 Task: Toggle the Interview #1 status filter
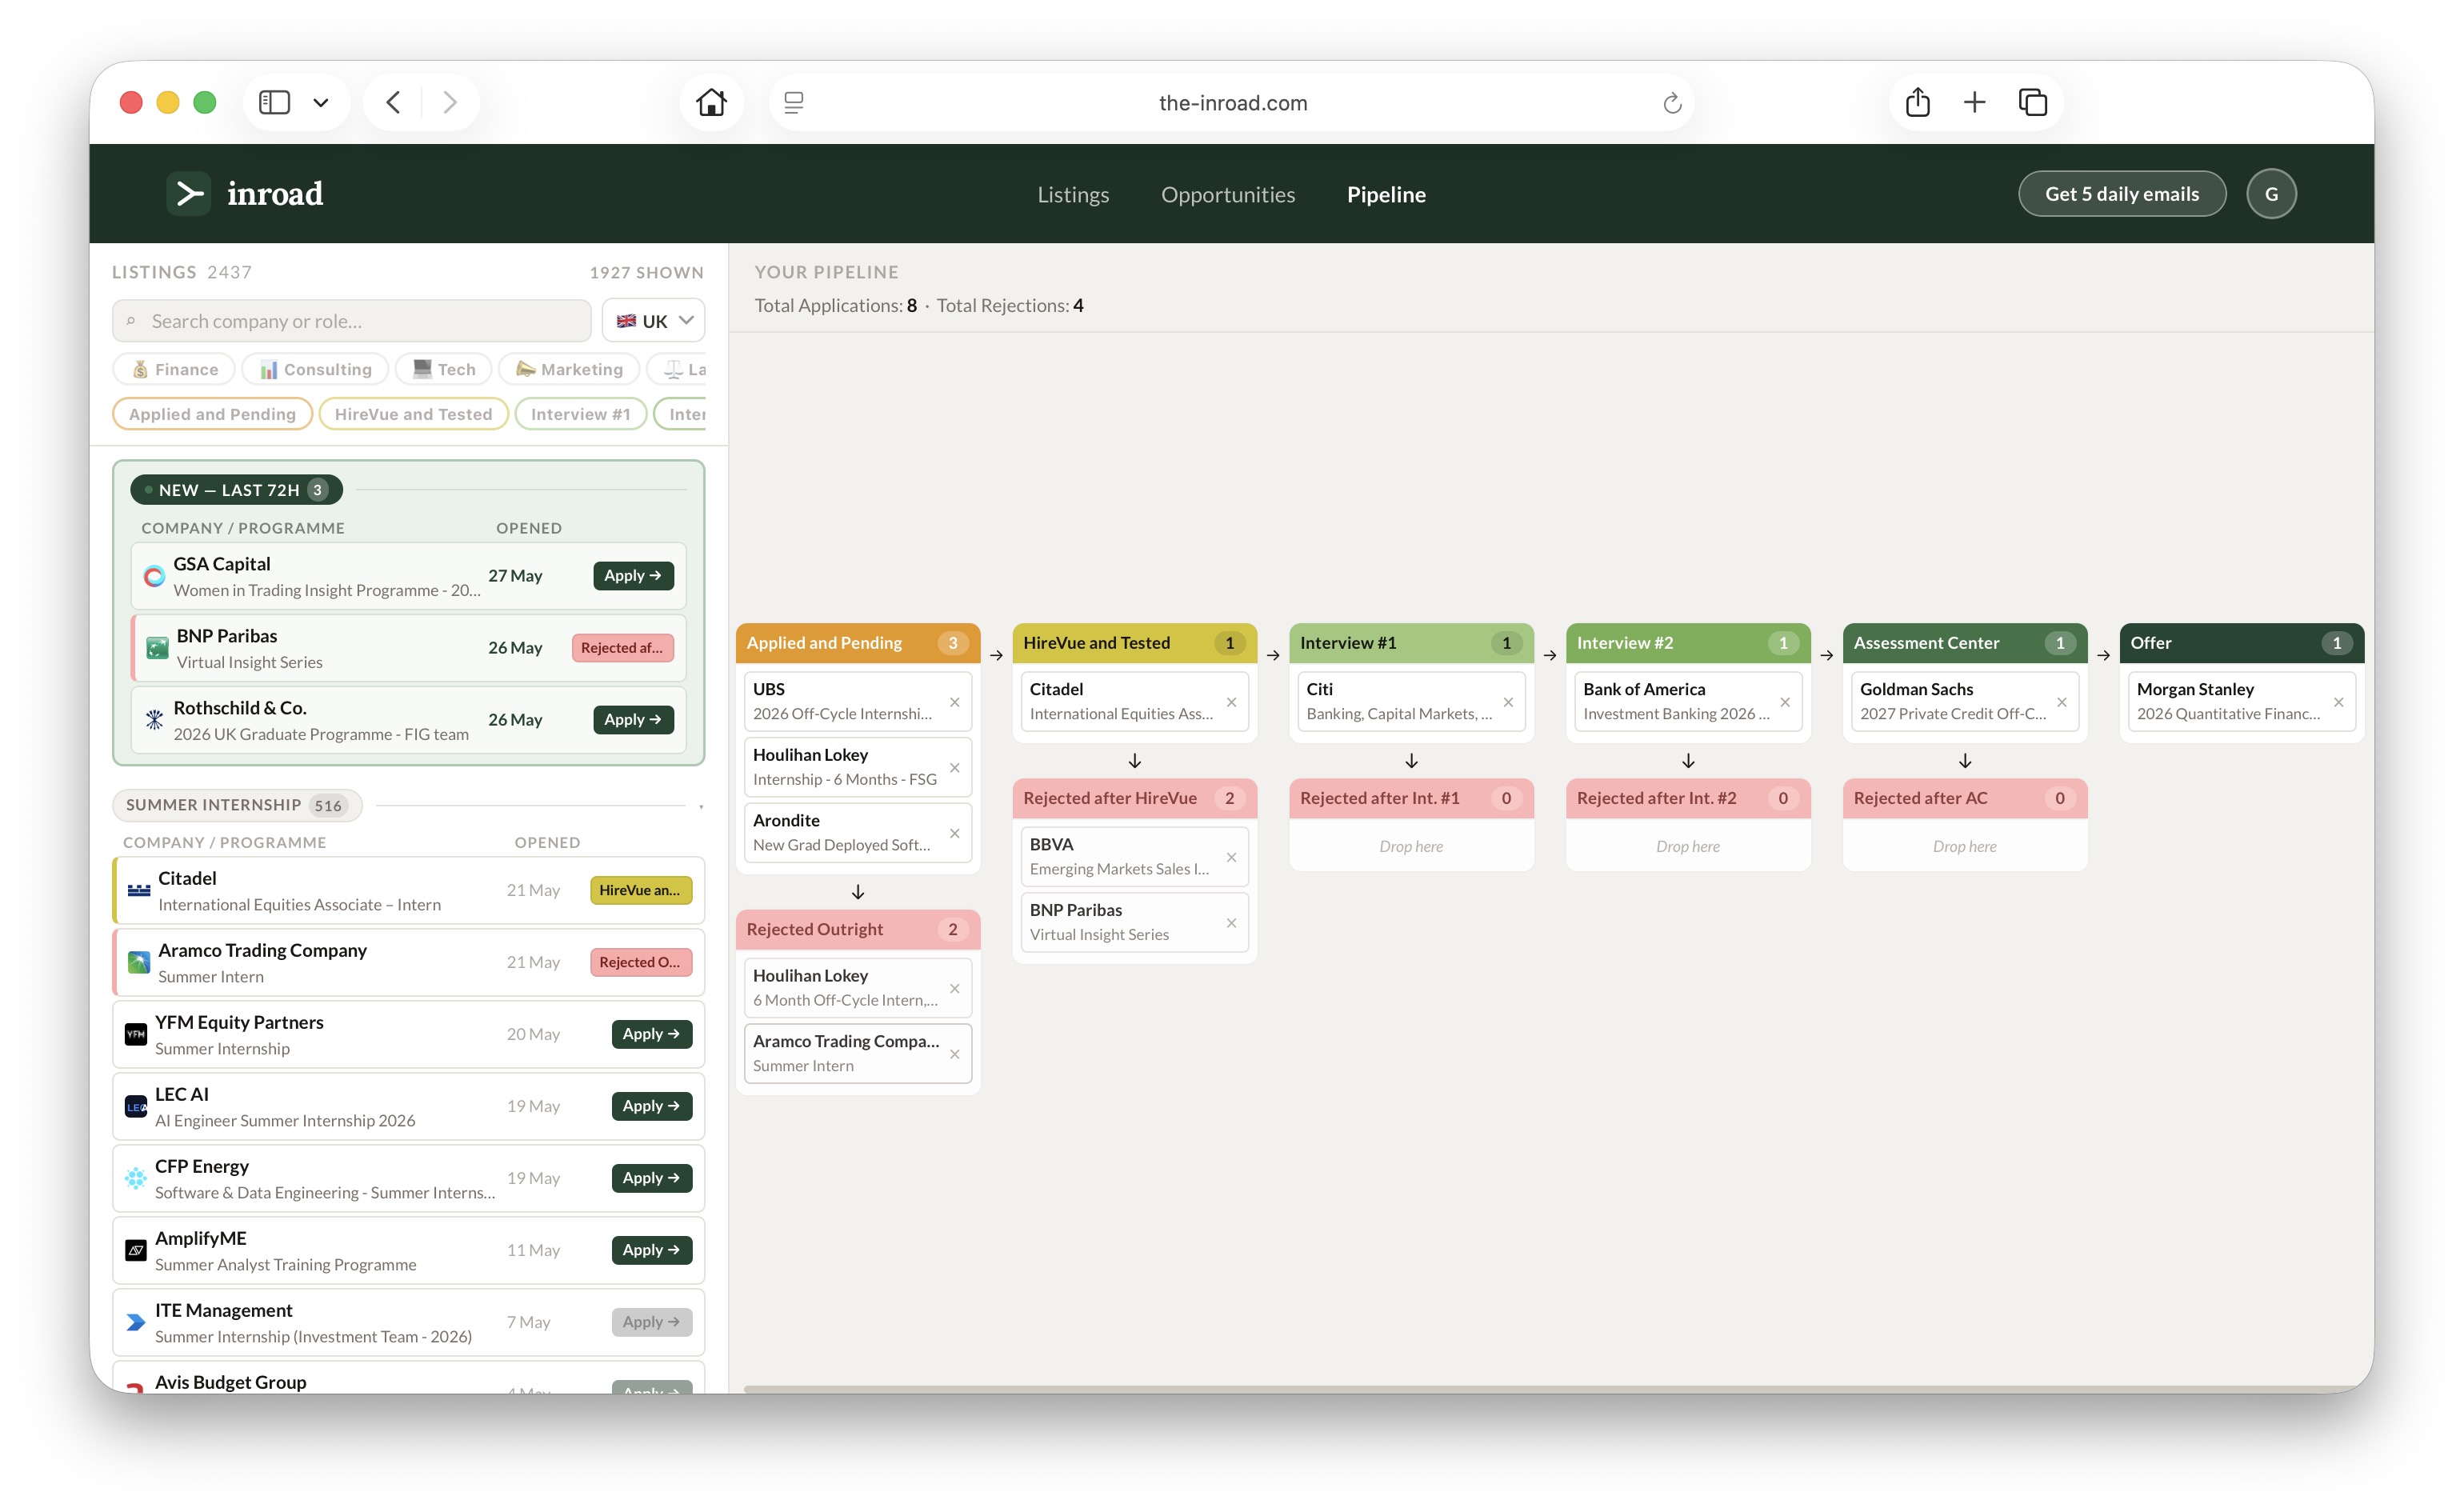580,414
